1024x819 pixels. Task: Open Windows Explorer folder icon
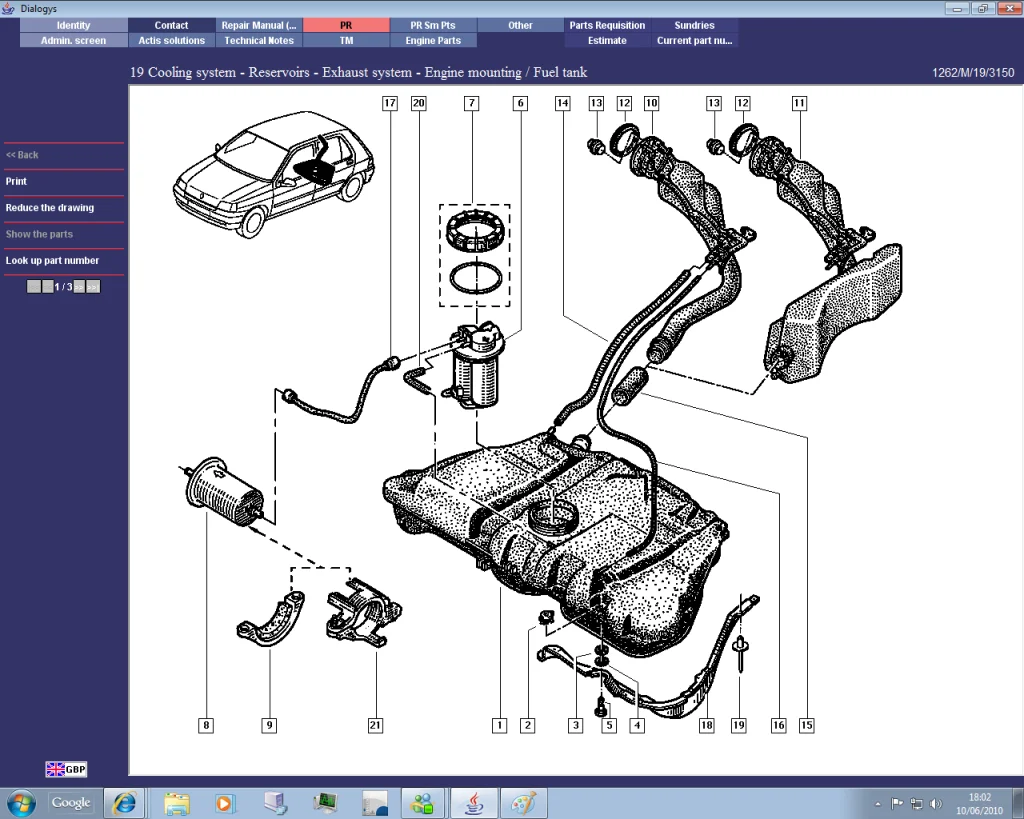tap(176, 803)
